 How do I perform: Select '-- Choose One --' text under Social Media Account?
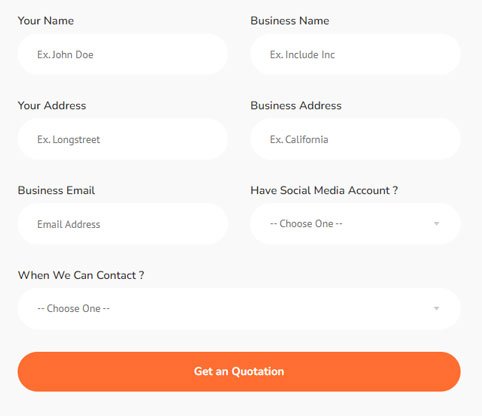point(306,224)
